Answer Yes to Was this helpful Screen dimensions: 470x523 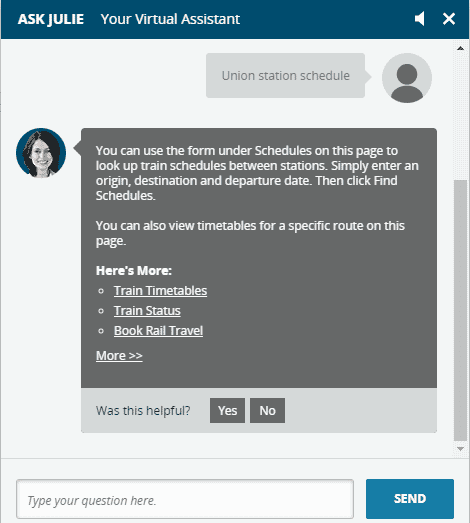227,410
